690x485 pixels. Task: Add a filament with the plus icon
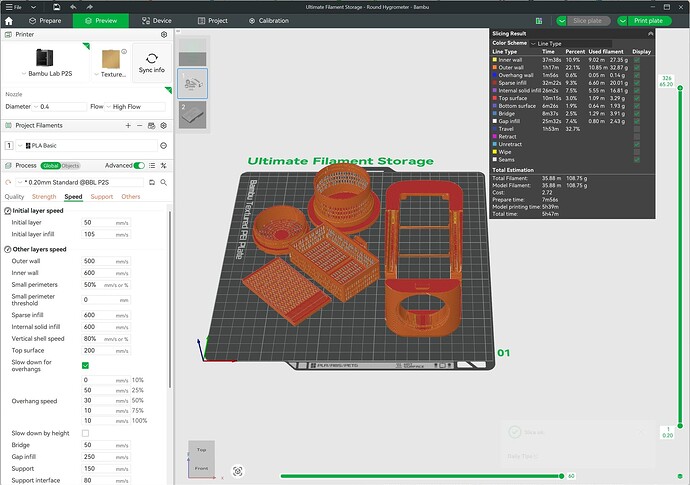click(x=128, y=125)
